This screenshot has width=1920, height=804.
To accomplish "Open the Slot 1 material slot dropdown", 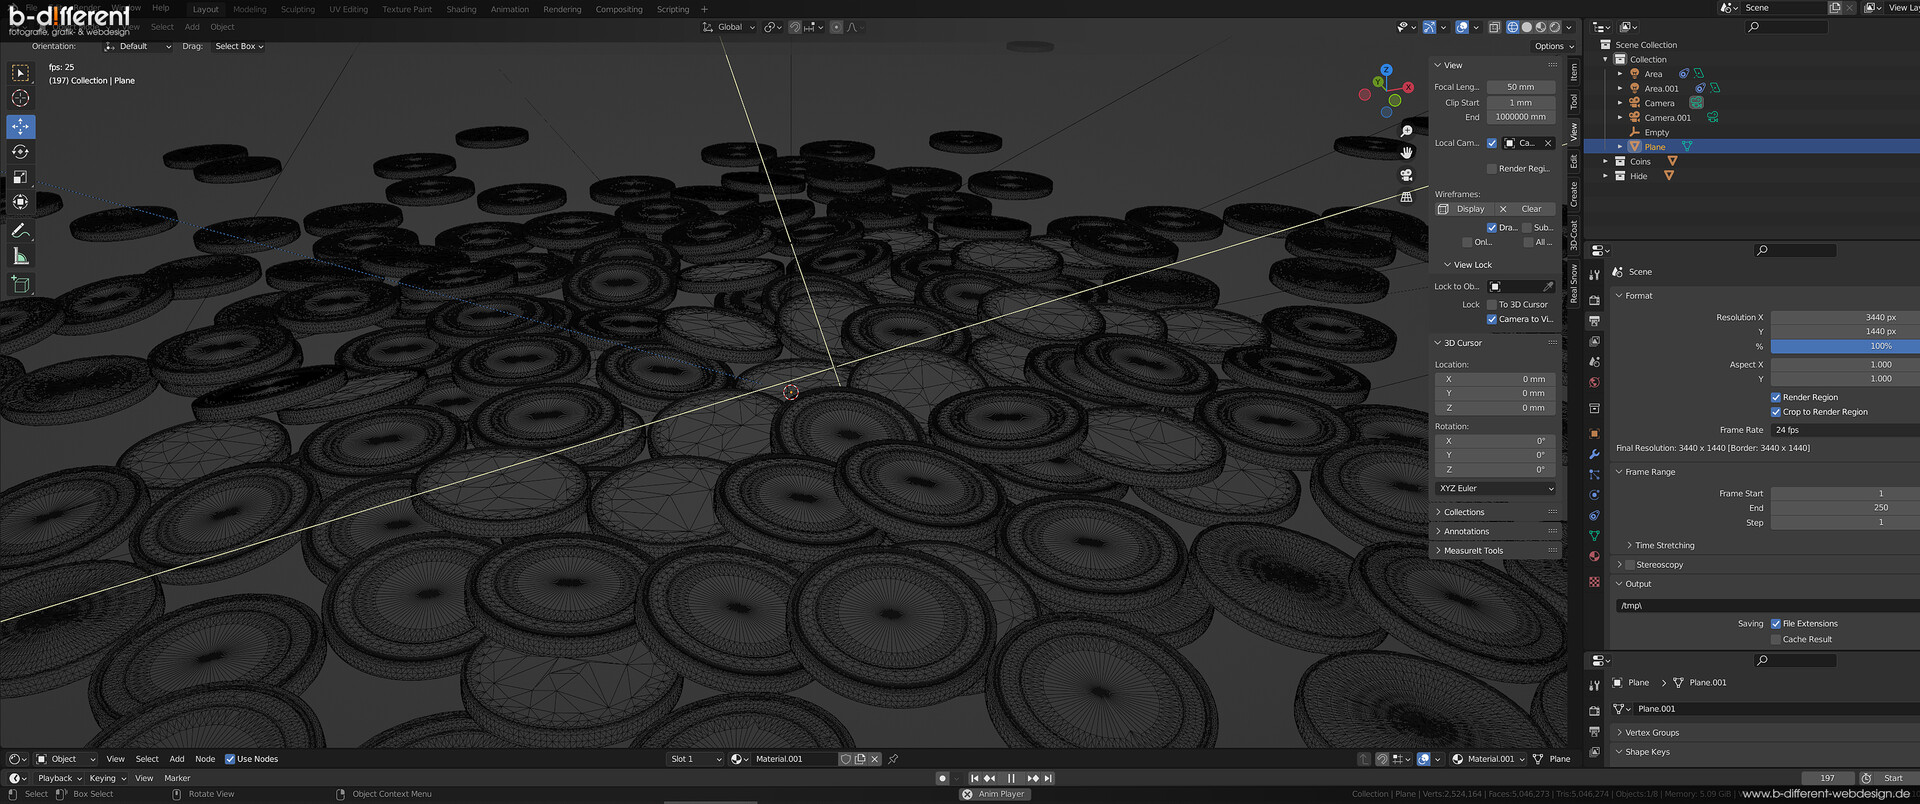I will [696, 759].
